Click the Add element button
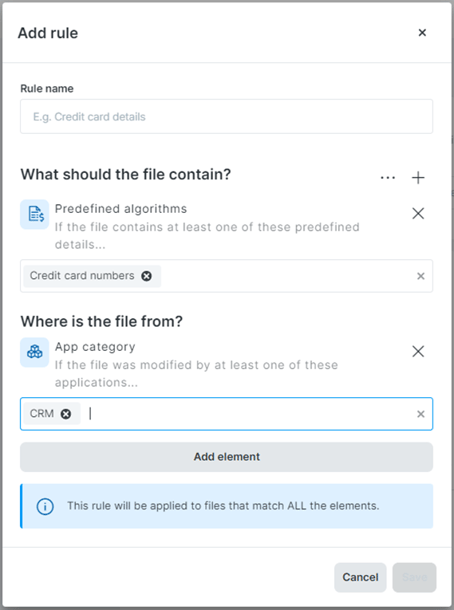The image size is (454, 610). point(226,457)
